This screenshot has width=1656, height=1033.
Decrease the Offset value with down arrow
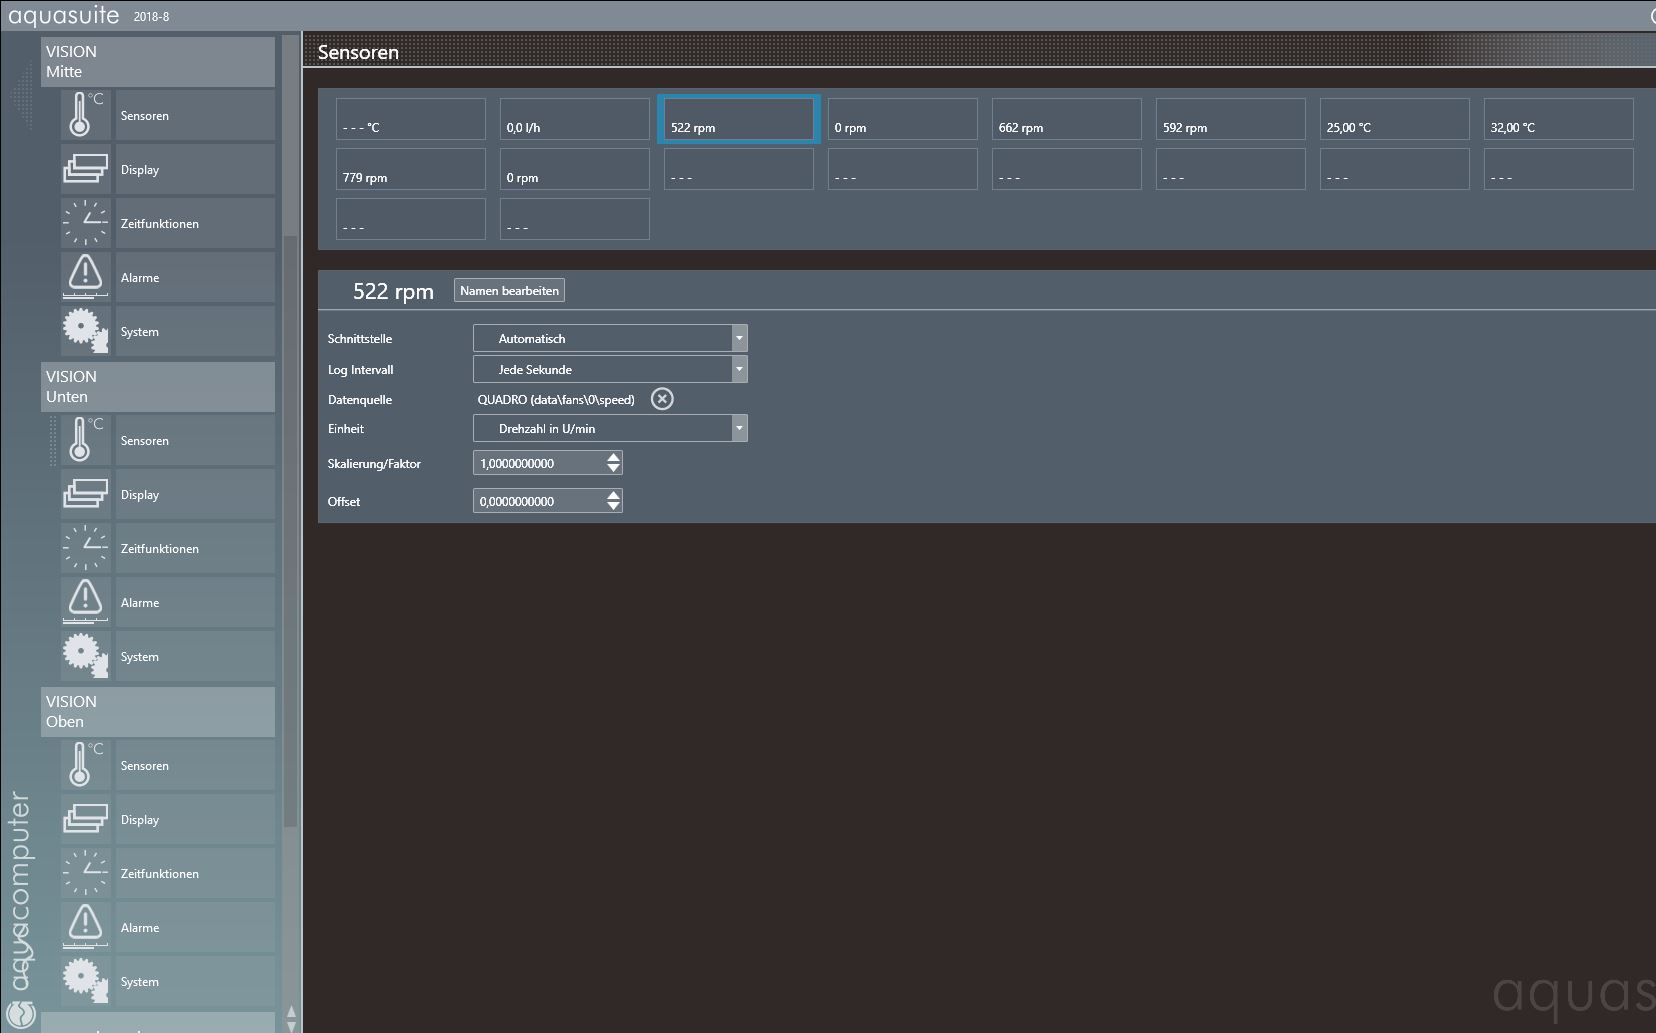click(x=613, y=507)
